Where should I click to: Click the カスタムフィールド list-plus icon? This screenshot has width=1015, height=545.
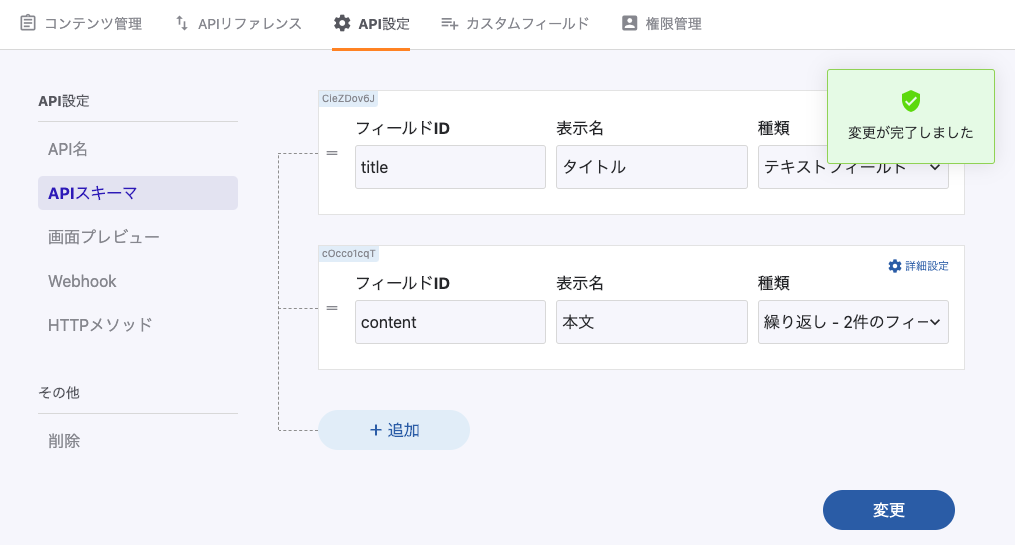(450, 23)
